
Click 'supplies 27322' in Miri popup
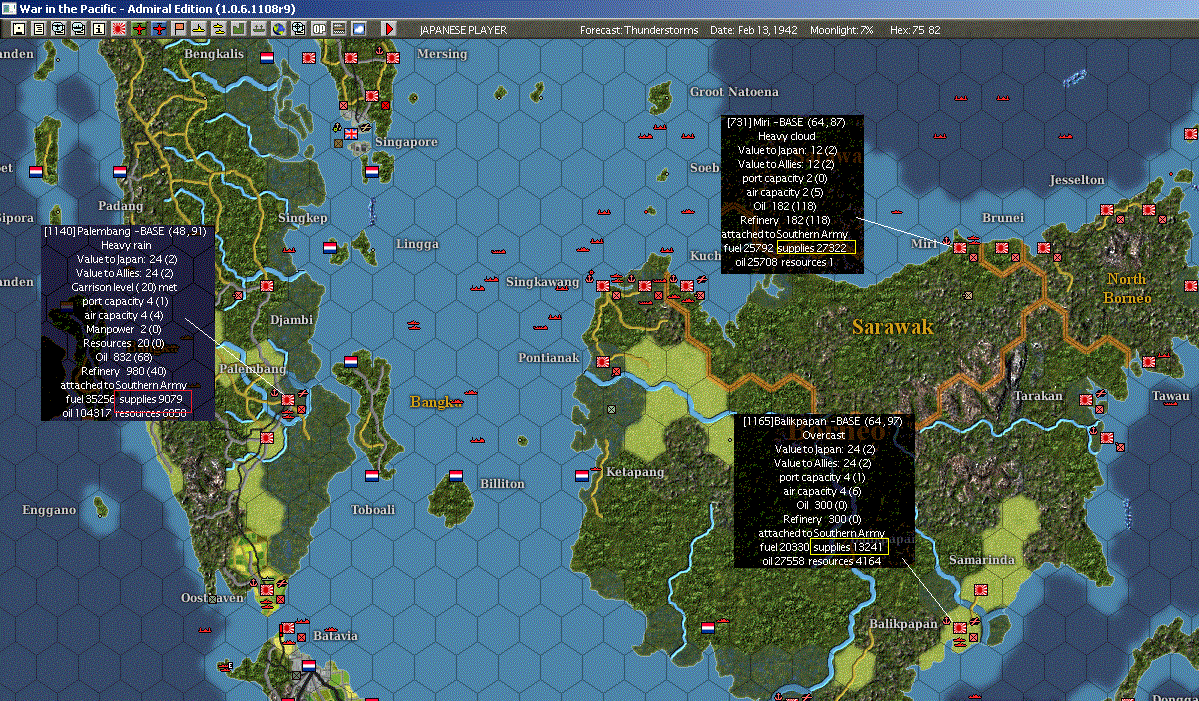812,248
